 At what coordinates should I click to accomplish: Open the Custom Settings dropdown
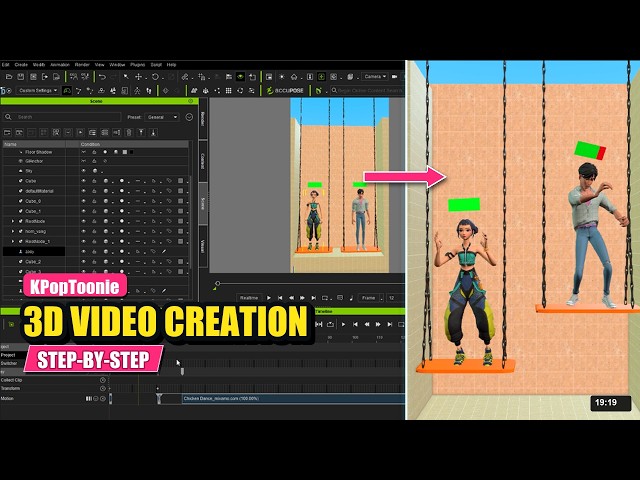point(38,91)
